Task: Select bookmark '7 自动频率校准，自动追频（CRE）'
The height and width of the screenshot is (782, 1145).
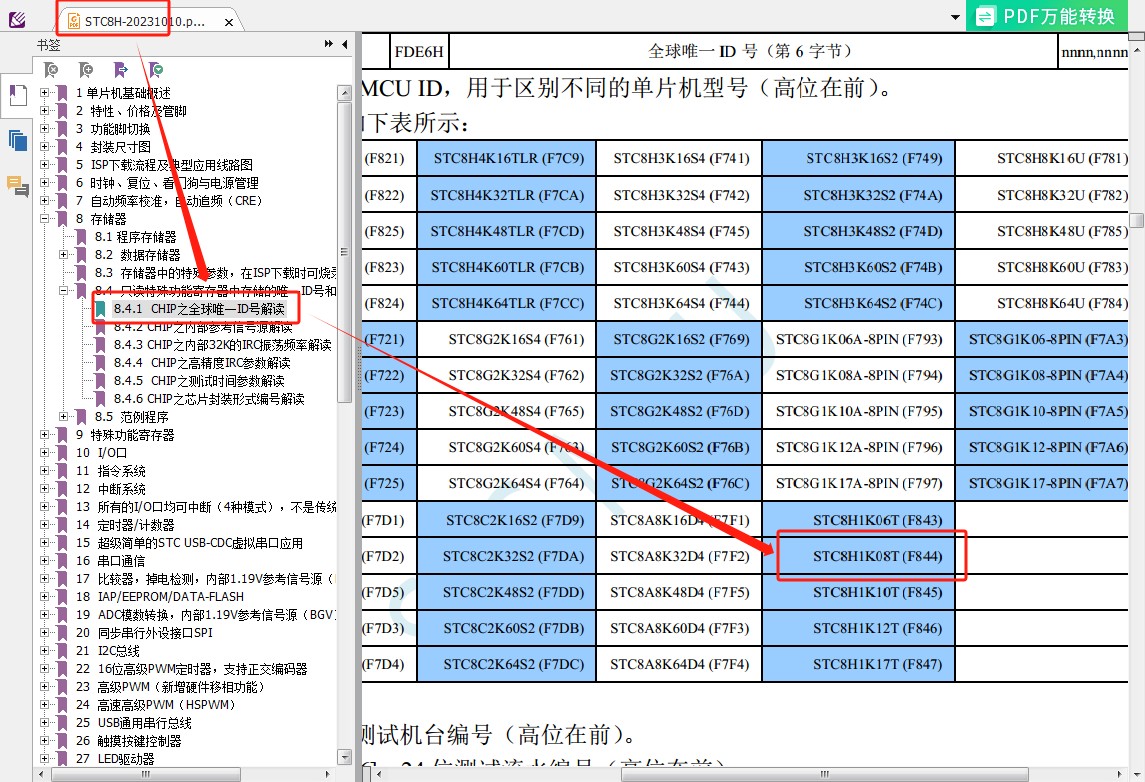Action: [x=169, y=201]
